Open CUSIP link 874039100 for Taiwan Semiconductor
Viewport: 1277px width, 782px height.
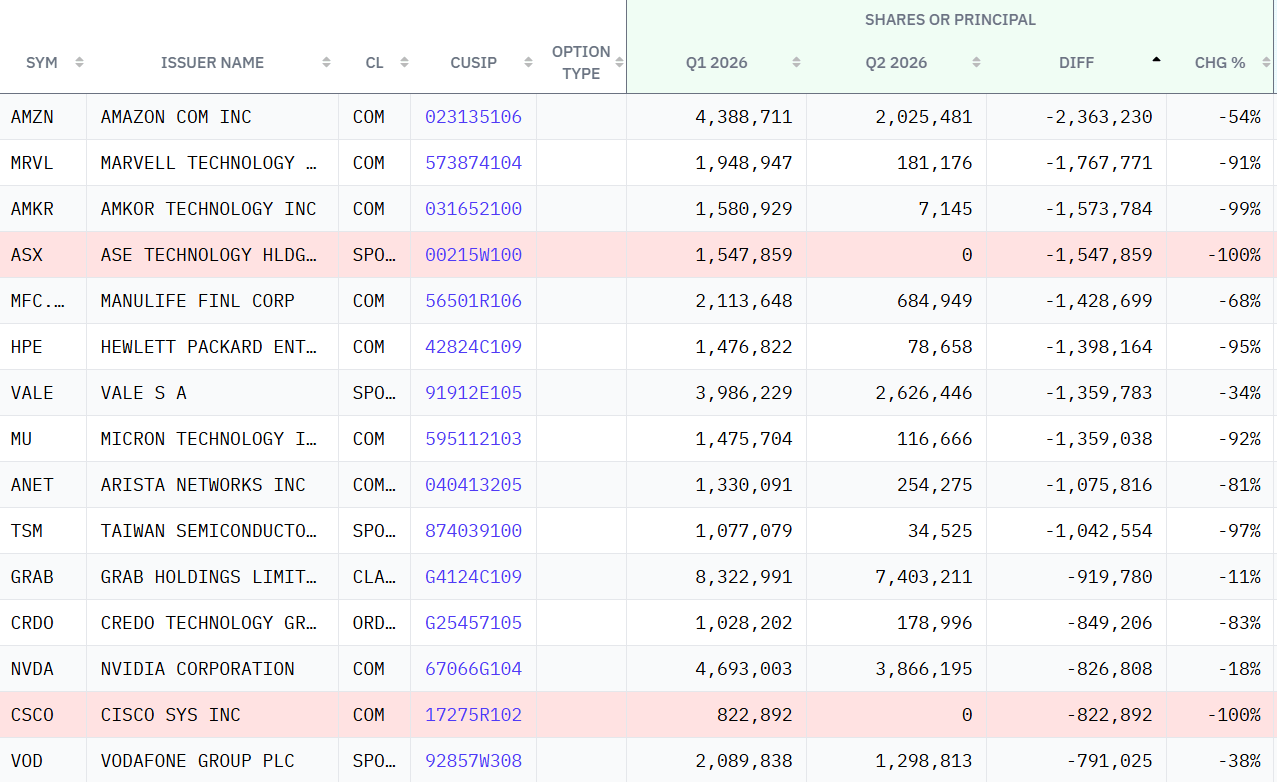(473, 531)
